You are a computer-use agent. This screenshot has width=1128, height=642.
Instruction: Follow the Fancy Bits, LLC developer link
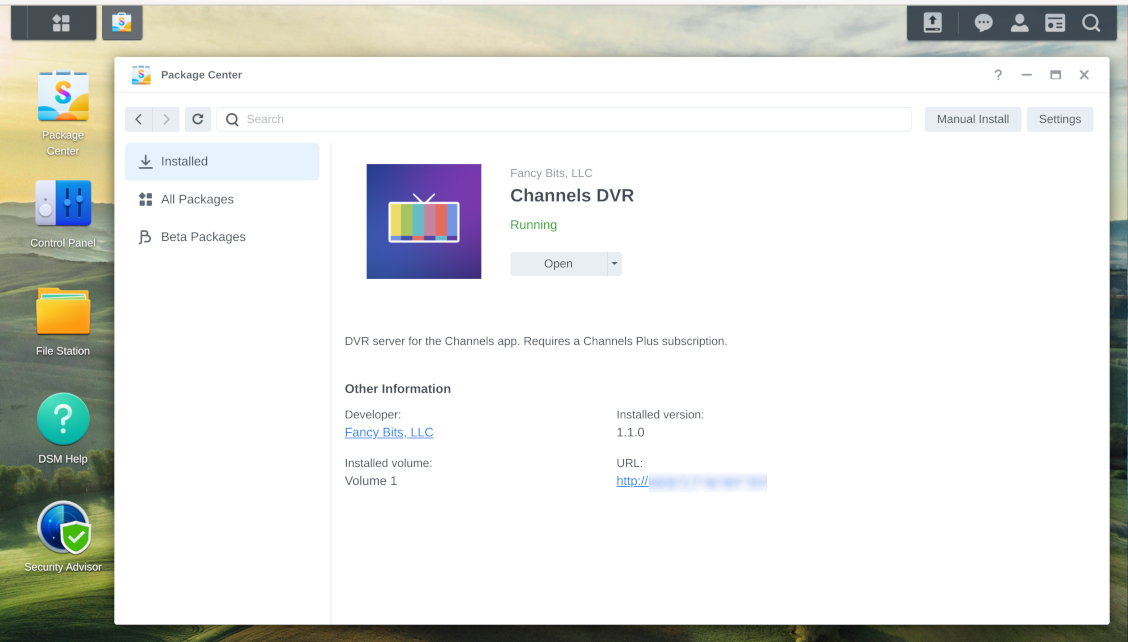pyautogui.click(x=389, y=432)
